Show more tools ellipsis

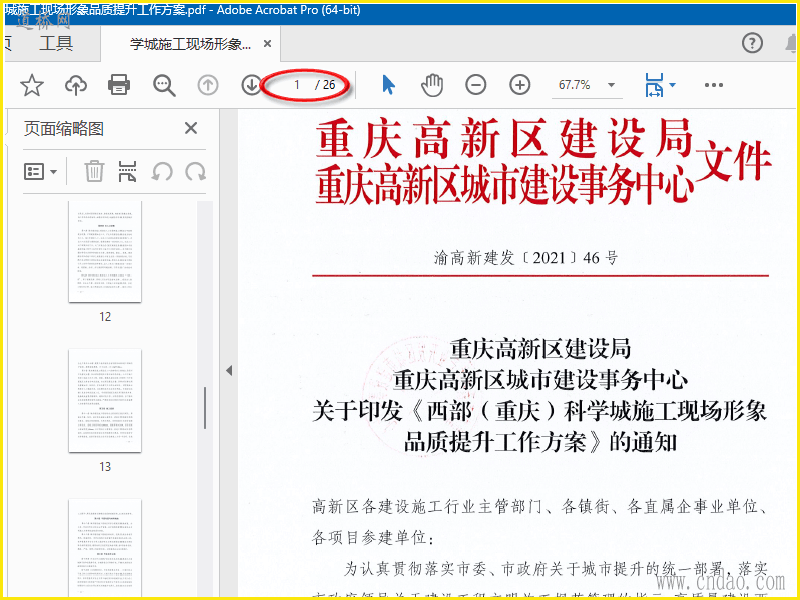[713, 85]
